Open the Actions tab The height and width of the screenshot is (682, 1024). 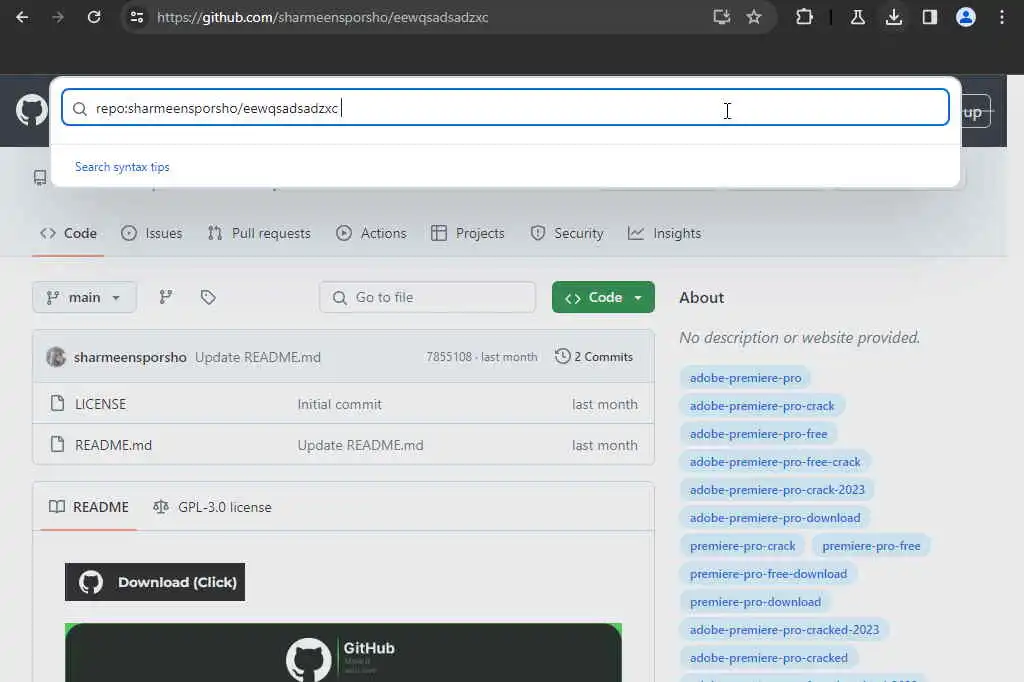coord(371,233)
